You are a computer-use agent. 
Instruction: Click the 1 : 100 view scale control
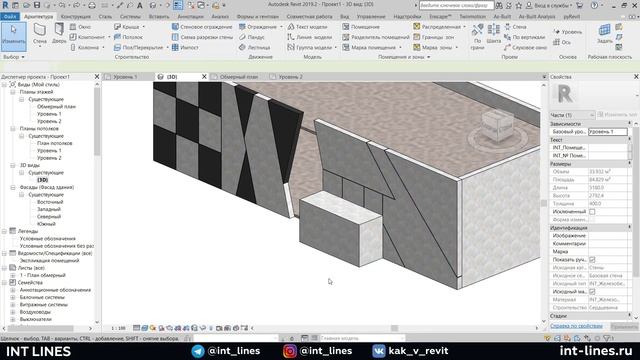[x=118, y=328]
